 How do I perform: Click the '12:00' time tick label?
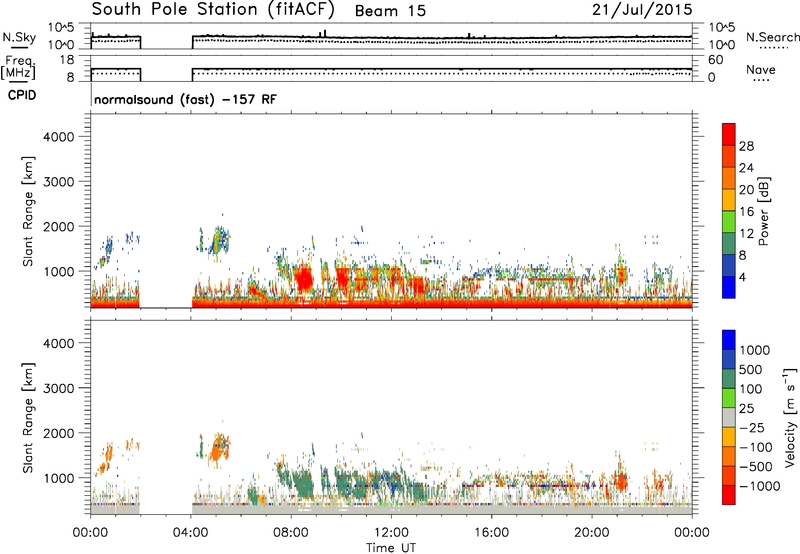pyautogui.click(x=391, y=533)
